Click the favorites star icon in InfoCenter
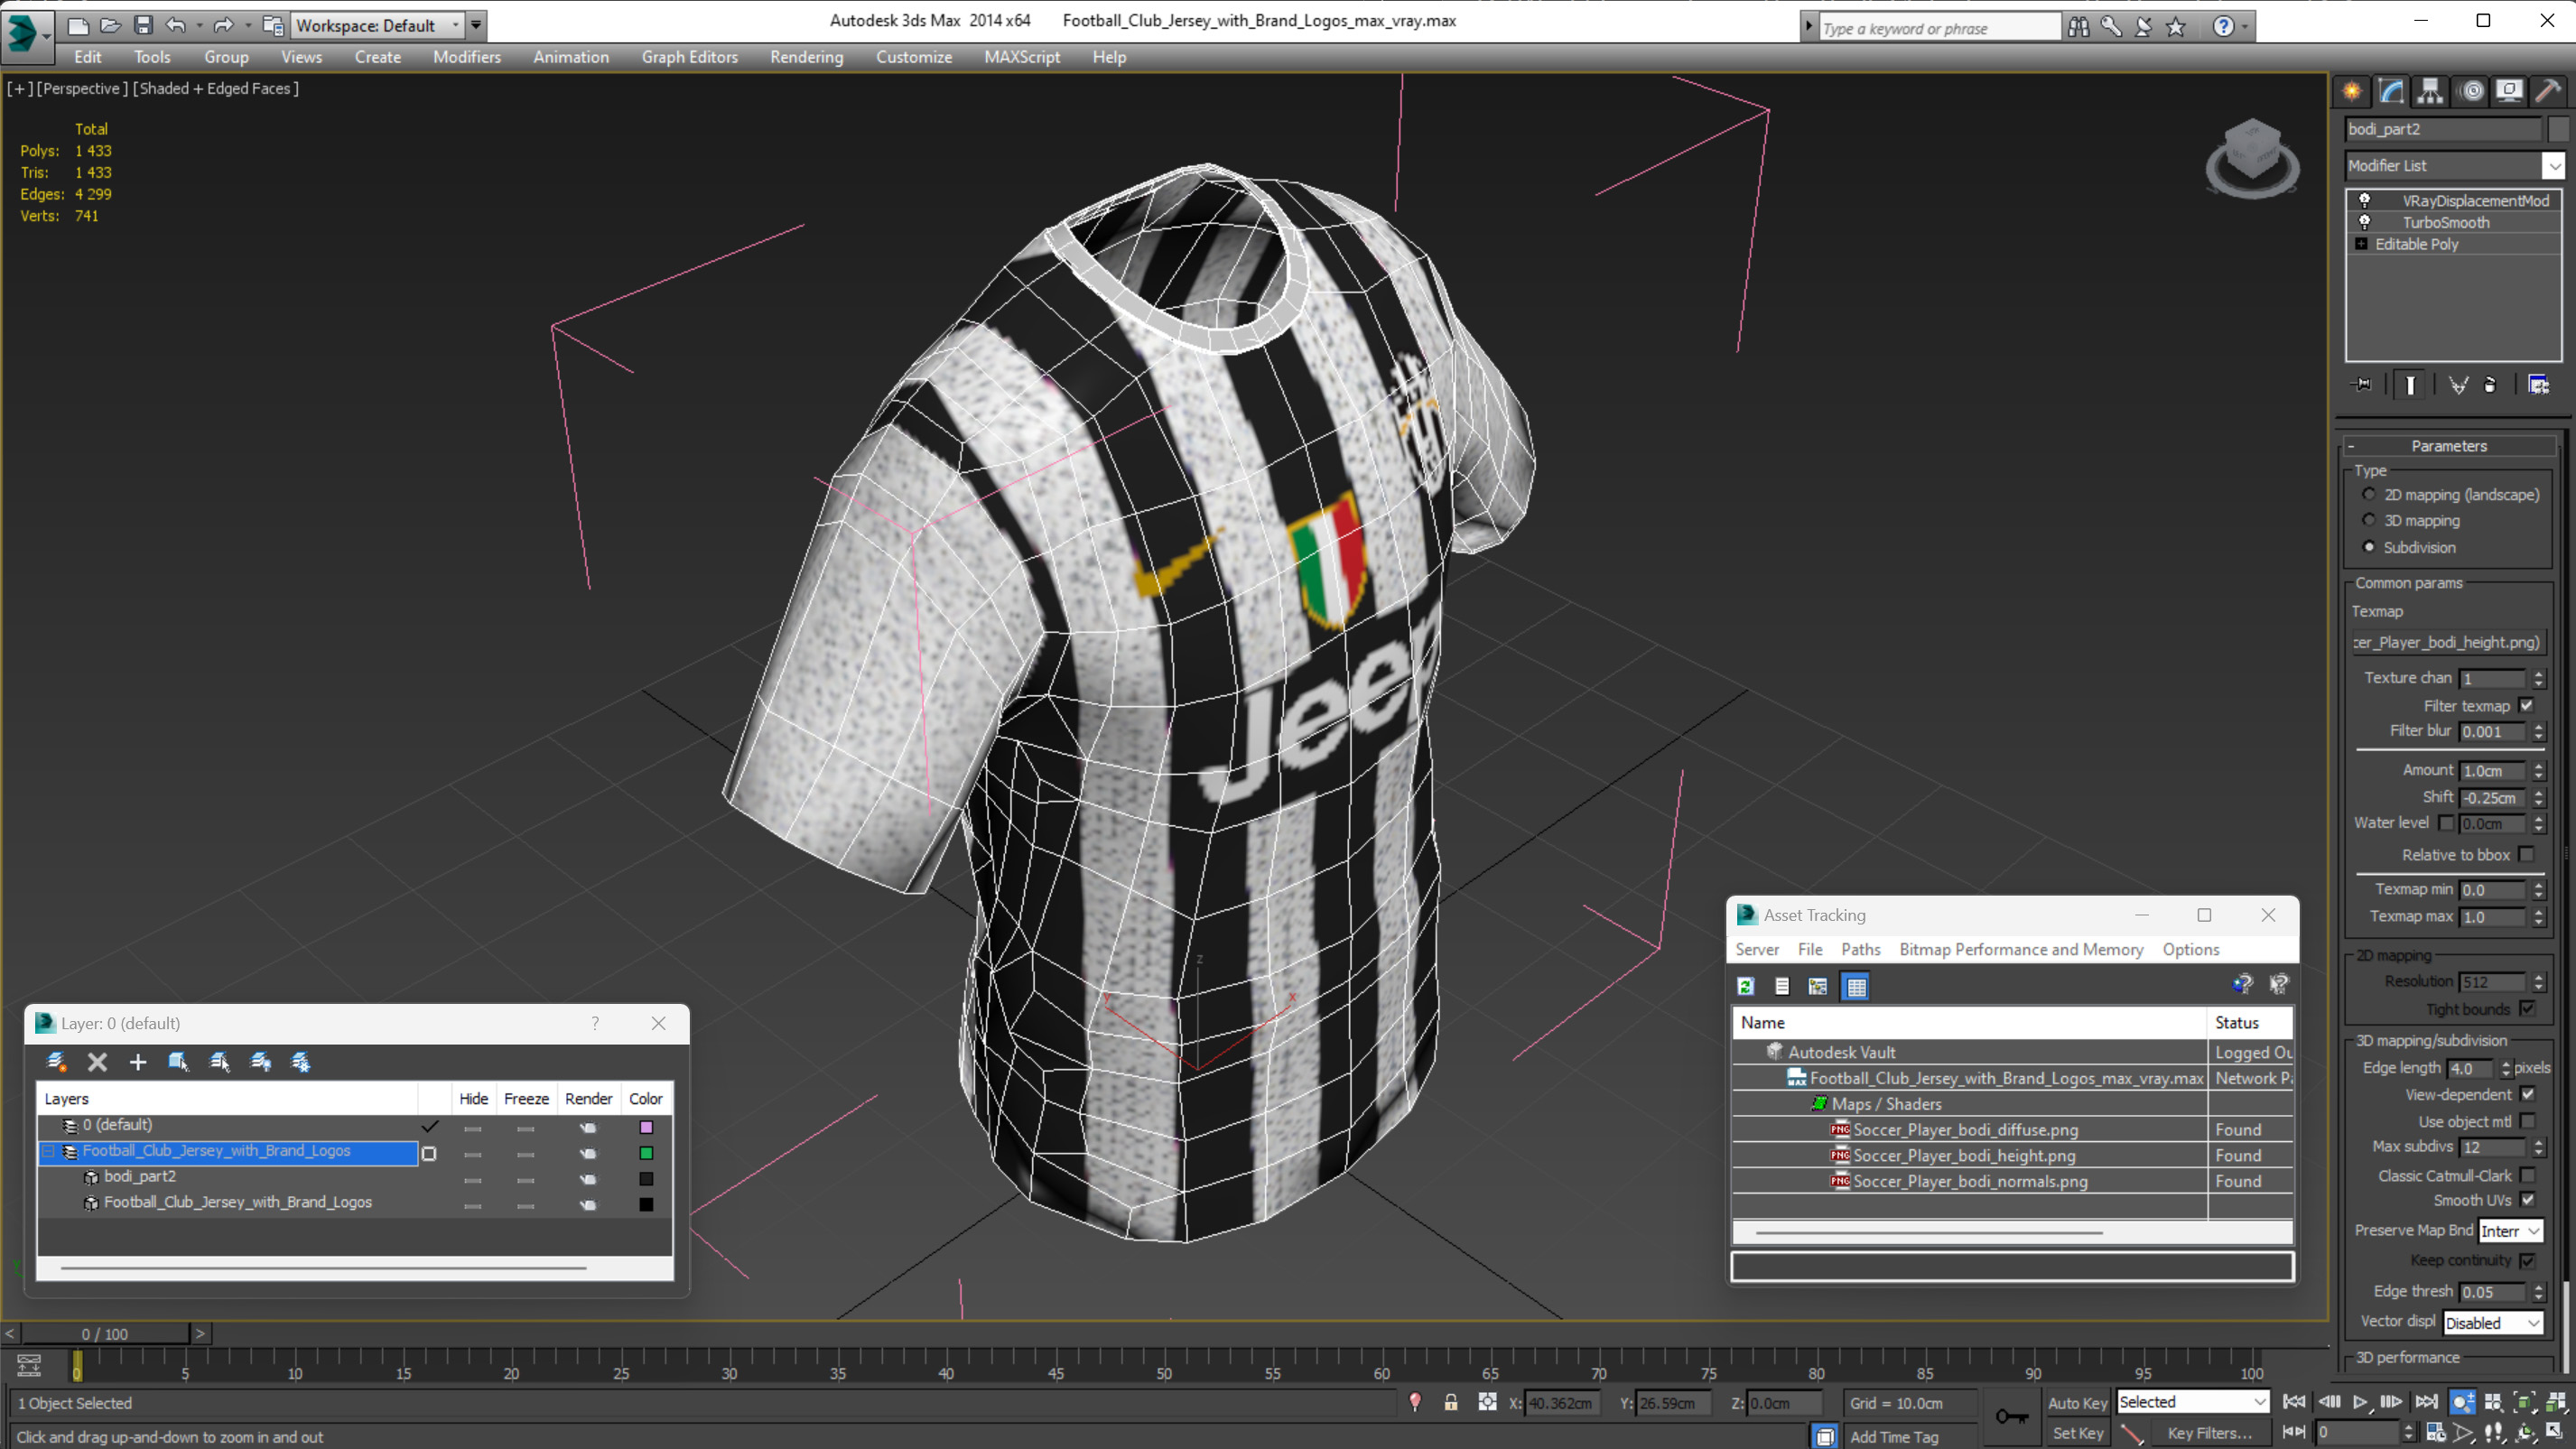This screenshot has width=2576, height=1449. pos(2176,27)
